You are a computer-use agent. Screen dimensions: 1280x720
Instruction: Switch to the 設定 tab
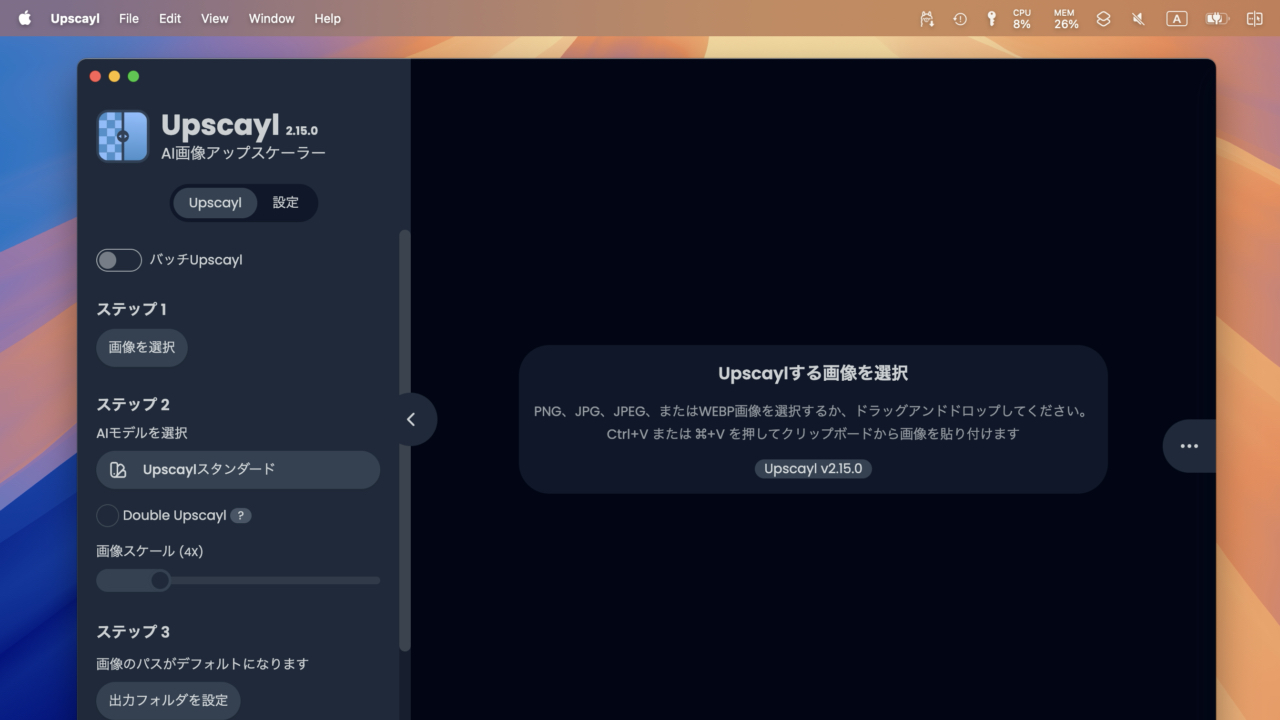286,203
